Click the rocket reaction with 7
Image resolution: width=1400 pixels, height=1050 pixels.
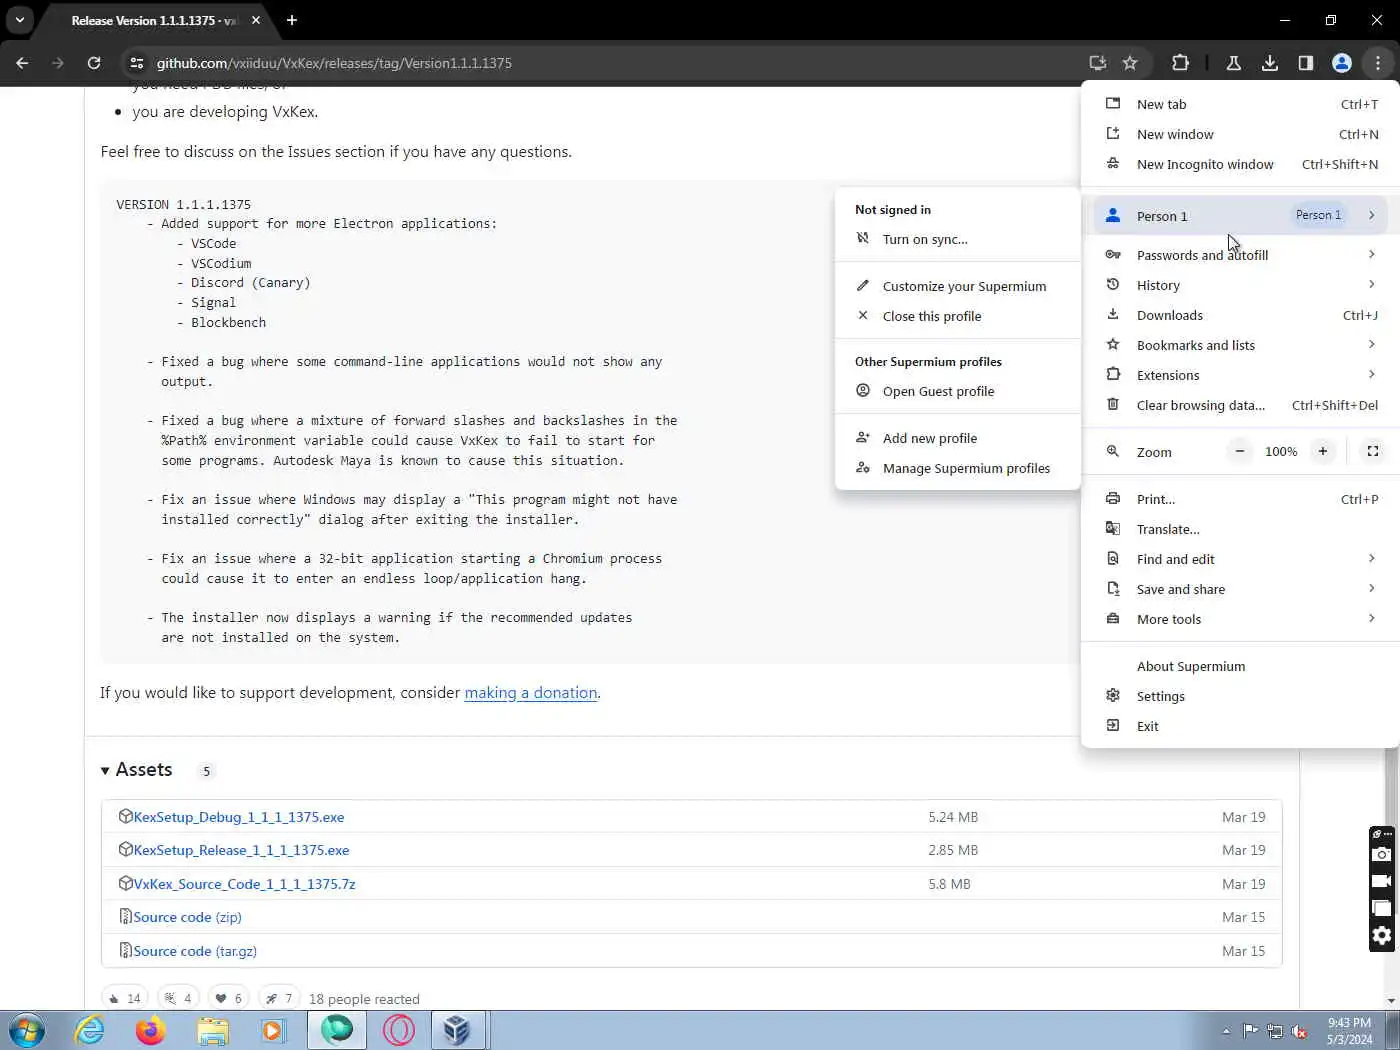pos(279,998)
